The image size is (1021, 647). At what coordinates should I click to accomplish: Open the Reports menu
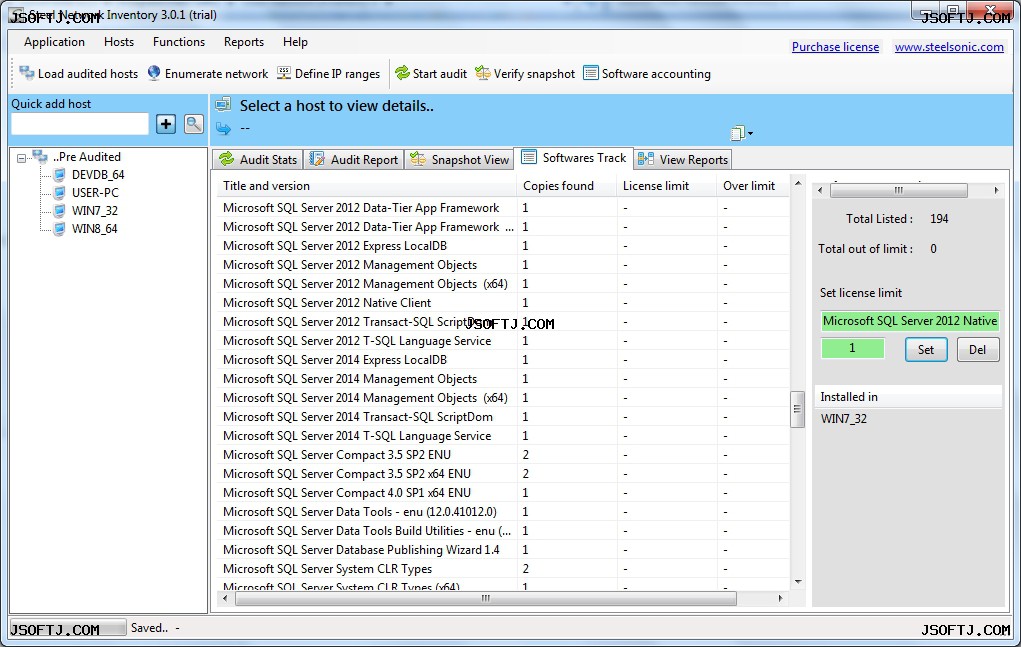click(x=244, y=42)
